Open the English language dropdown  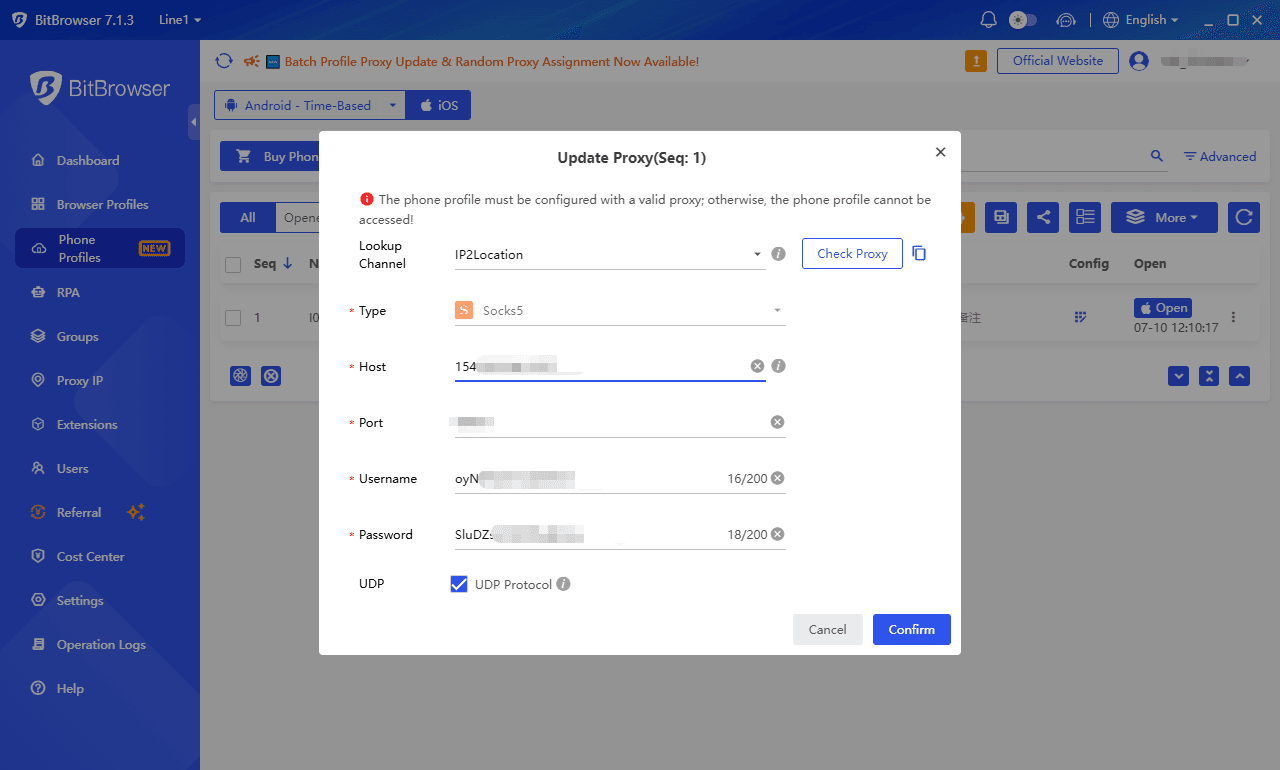click(1141, 20)
